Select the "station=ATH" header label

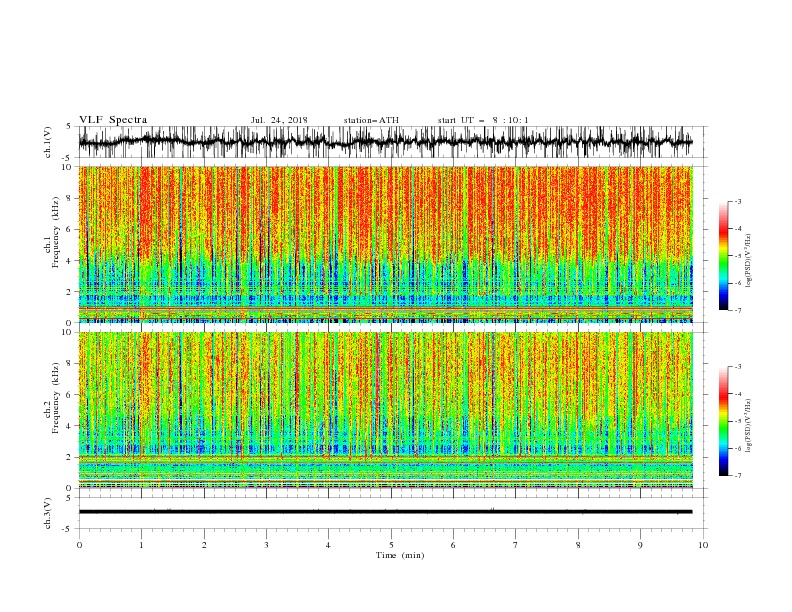pos(371,120)
